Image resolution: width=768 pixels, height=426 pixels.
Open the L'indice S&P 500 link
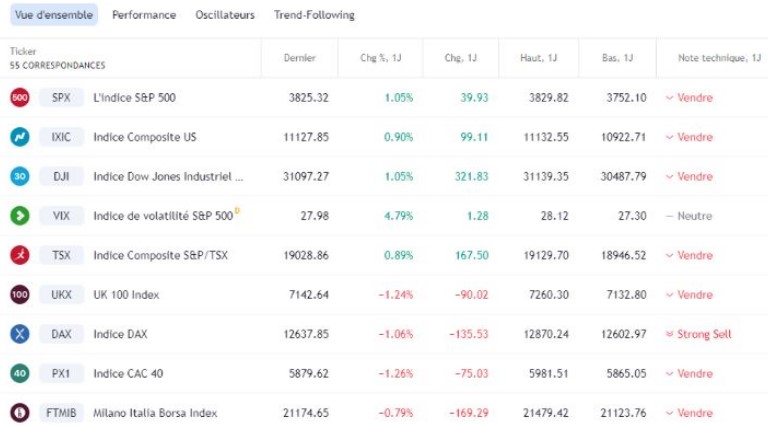click(136, 98)
